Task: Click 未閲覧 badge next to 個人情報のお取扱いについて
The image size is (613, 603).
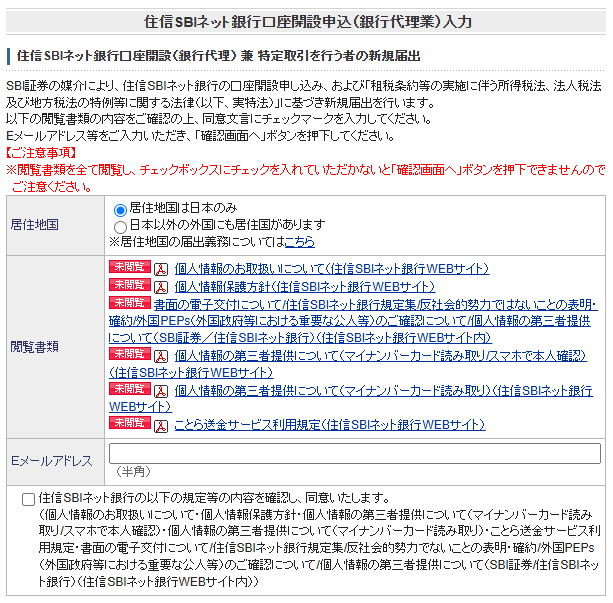Action: pyautogui.click(x=130, y=267)
